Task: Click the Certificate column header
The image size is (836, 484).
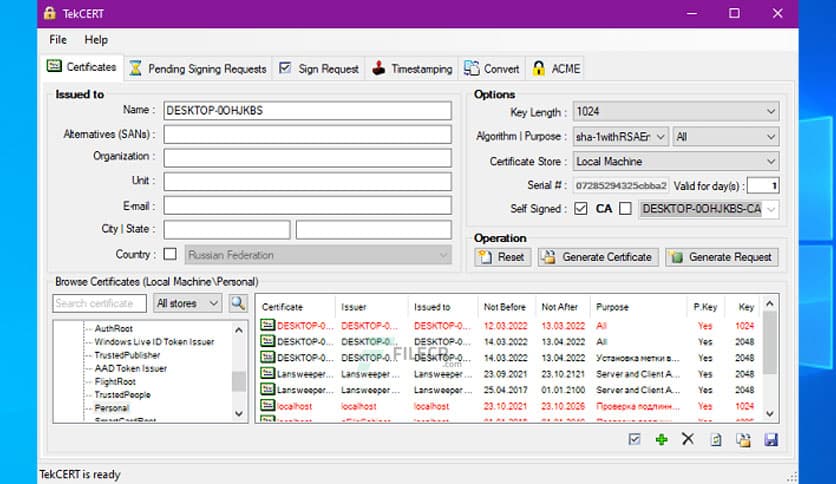Action: (x=282, y=307)
